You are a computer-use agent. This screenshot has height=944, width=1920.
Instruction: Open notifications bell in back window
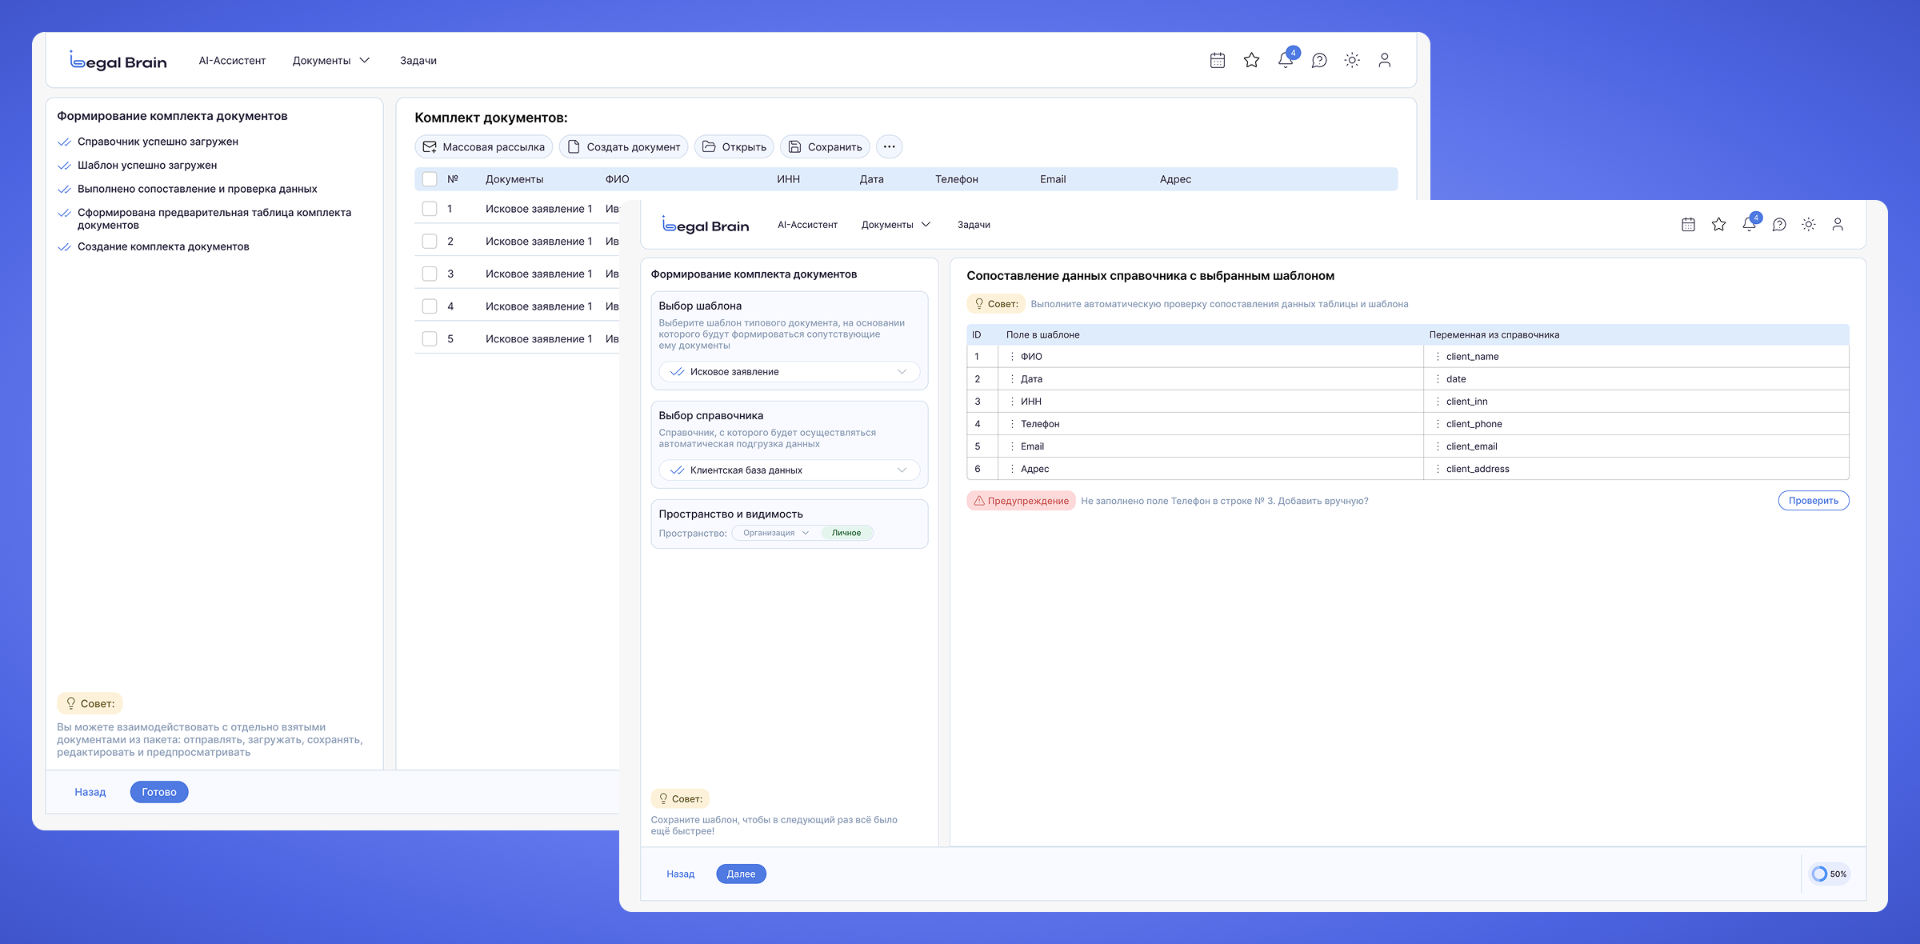pyautogui.click(x=1285, y=60)
